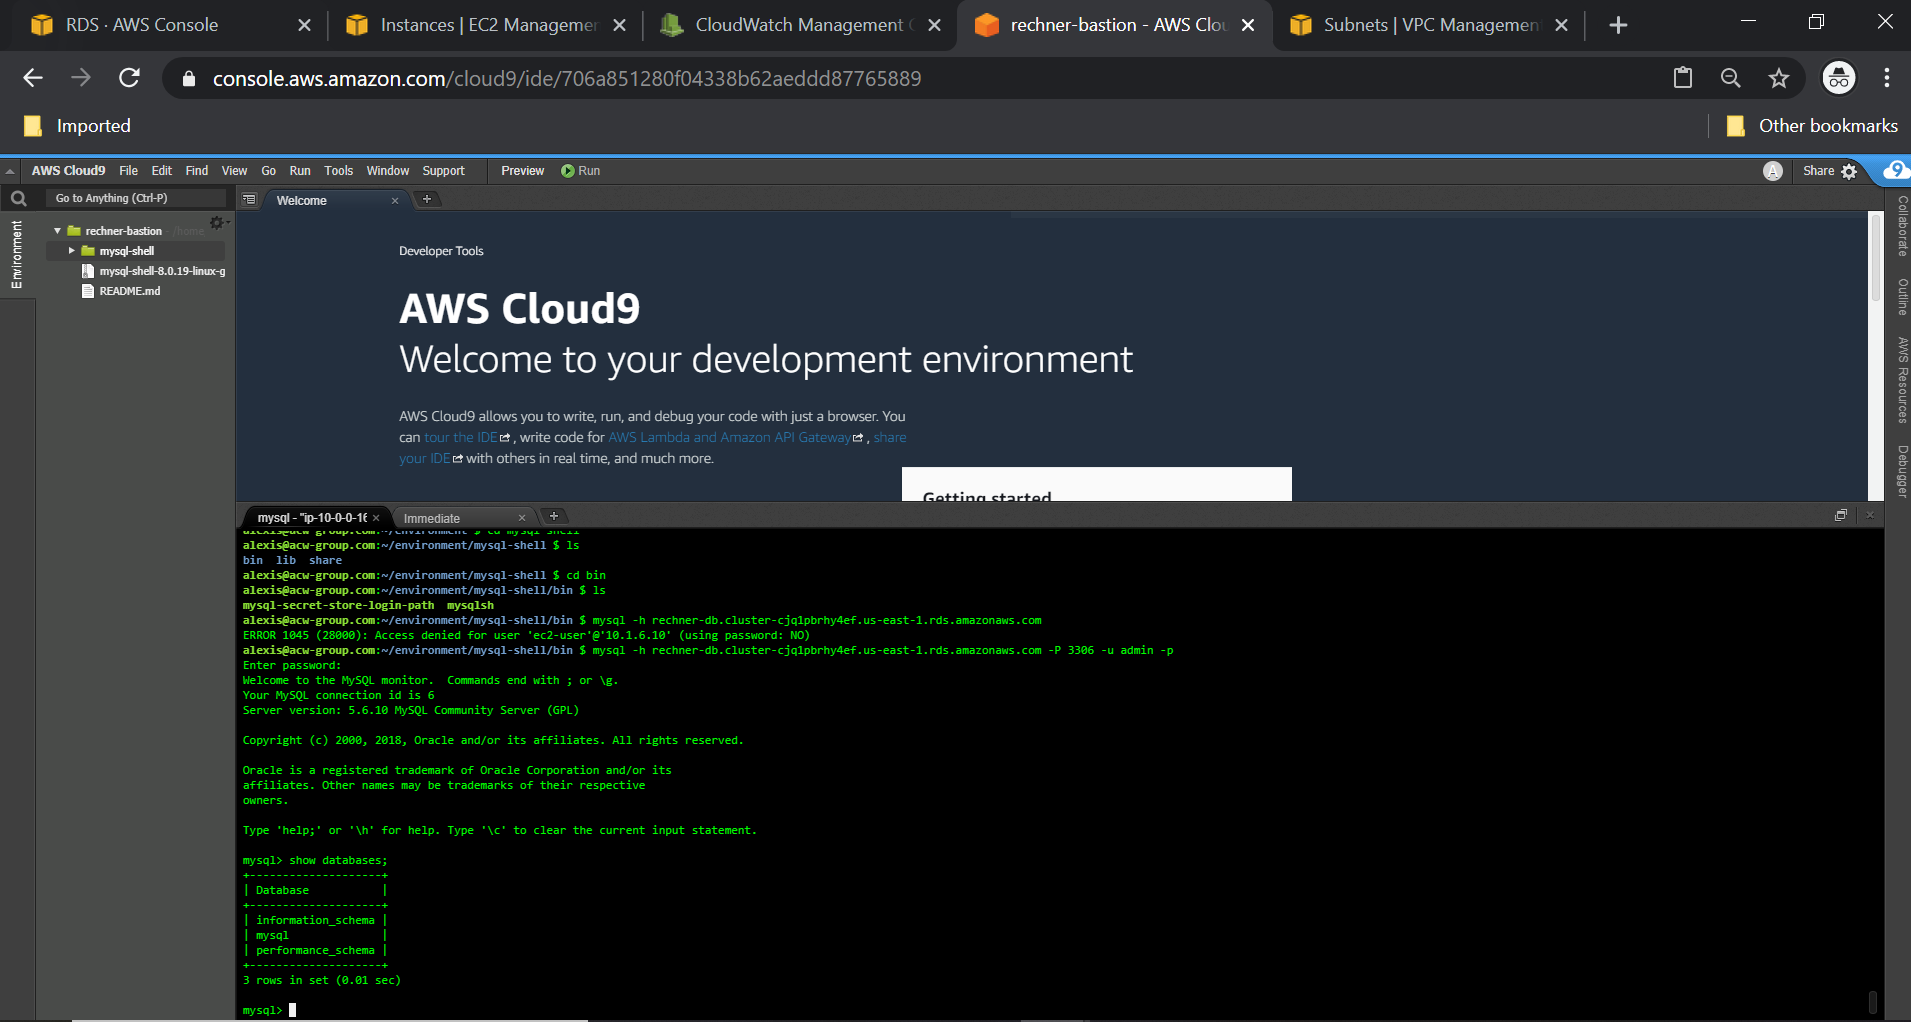Open the Imported bookmarks folder
Viewport: 1911px width, 1022px height.
tap(77, 126)
